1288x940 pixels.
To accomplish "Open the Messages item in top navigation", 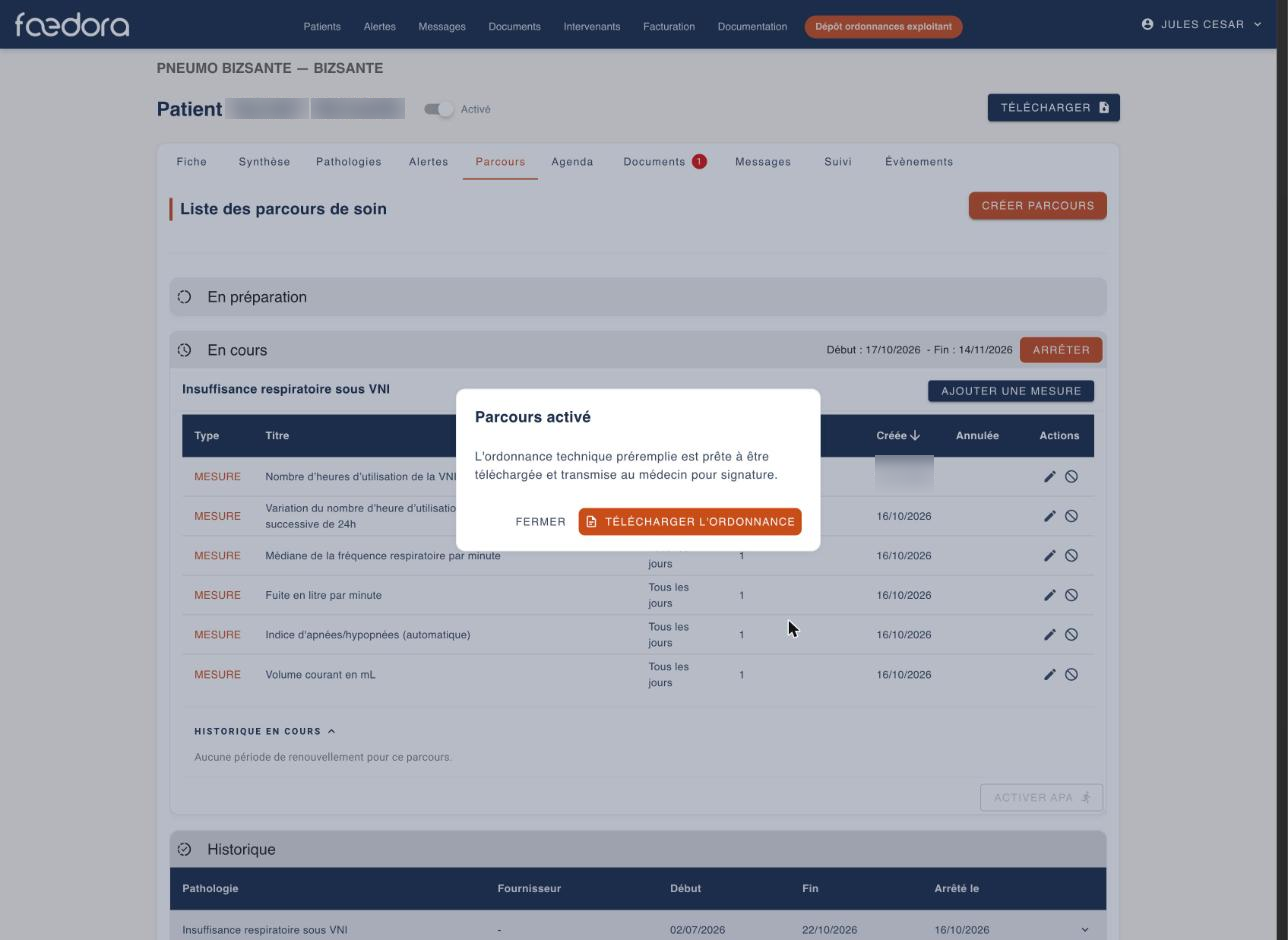I will coord(442,26).
